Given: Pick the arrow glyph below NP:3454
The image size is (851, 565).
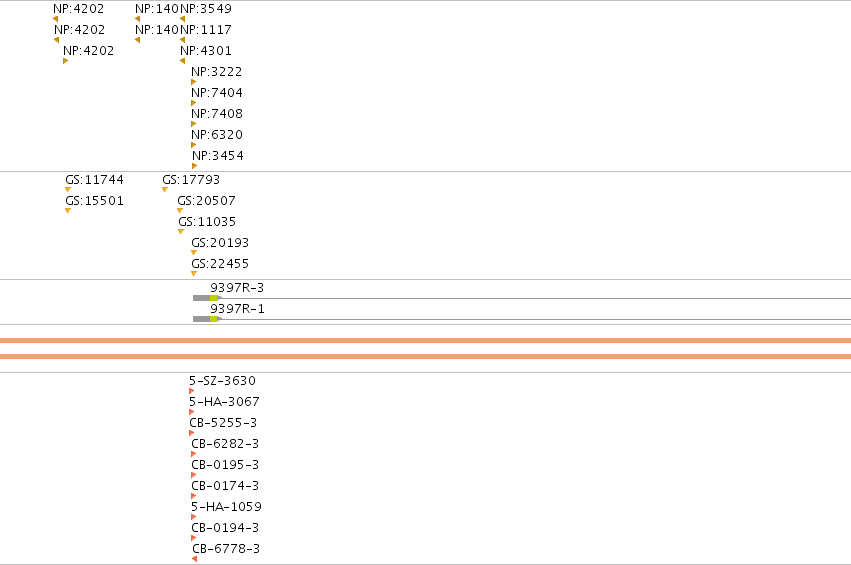Looking at the screenshot, I should coord(194,166).
